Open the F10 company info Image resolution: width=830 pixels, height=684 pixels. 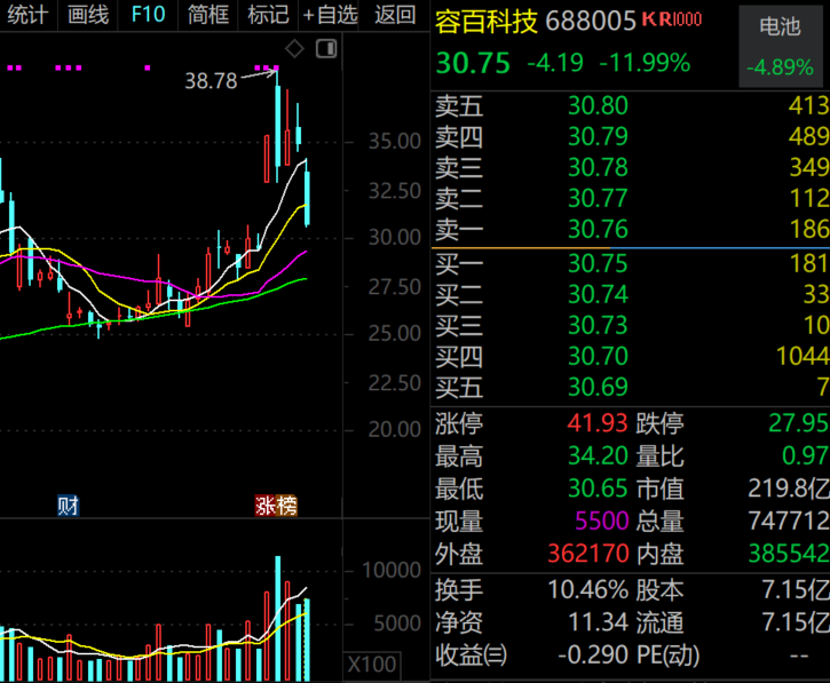pos(148,14)
